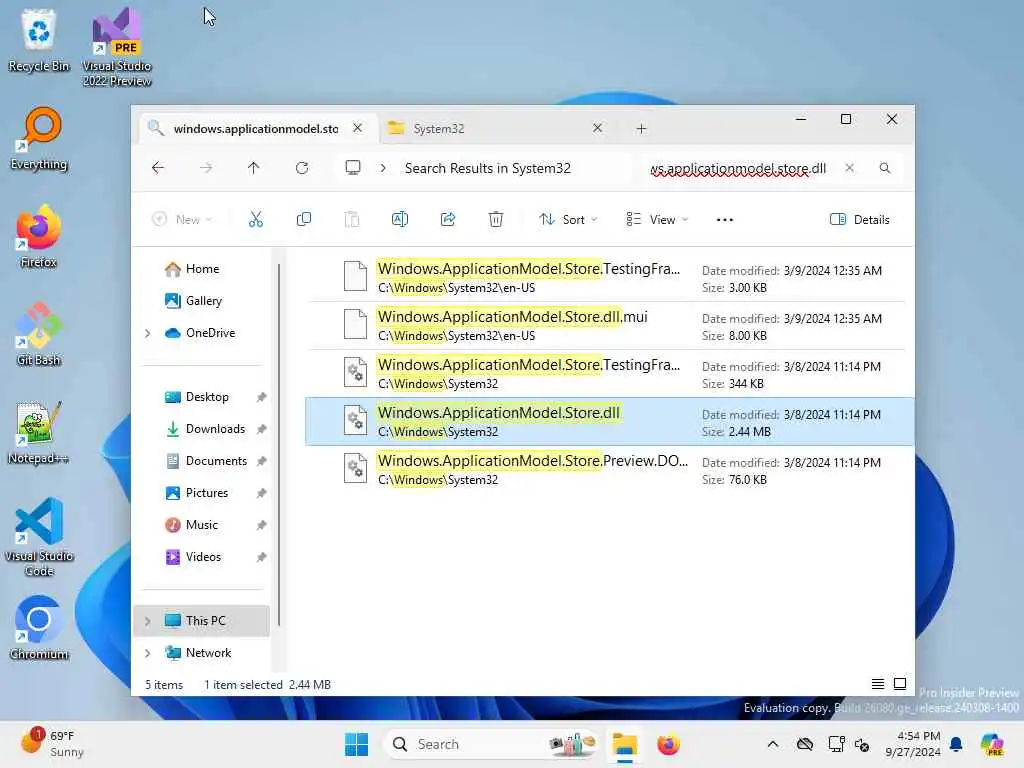The image size is (1024, 768).
Task: Show hidden system tray icons chevron
Action: [x=773, y=744]
